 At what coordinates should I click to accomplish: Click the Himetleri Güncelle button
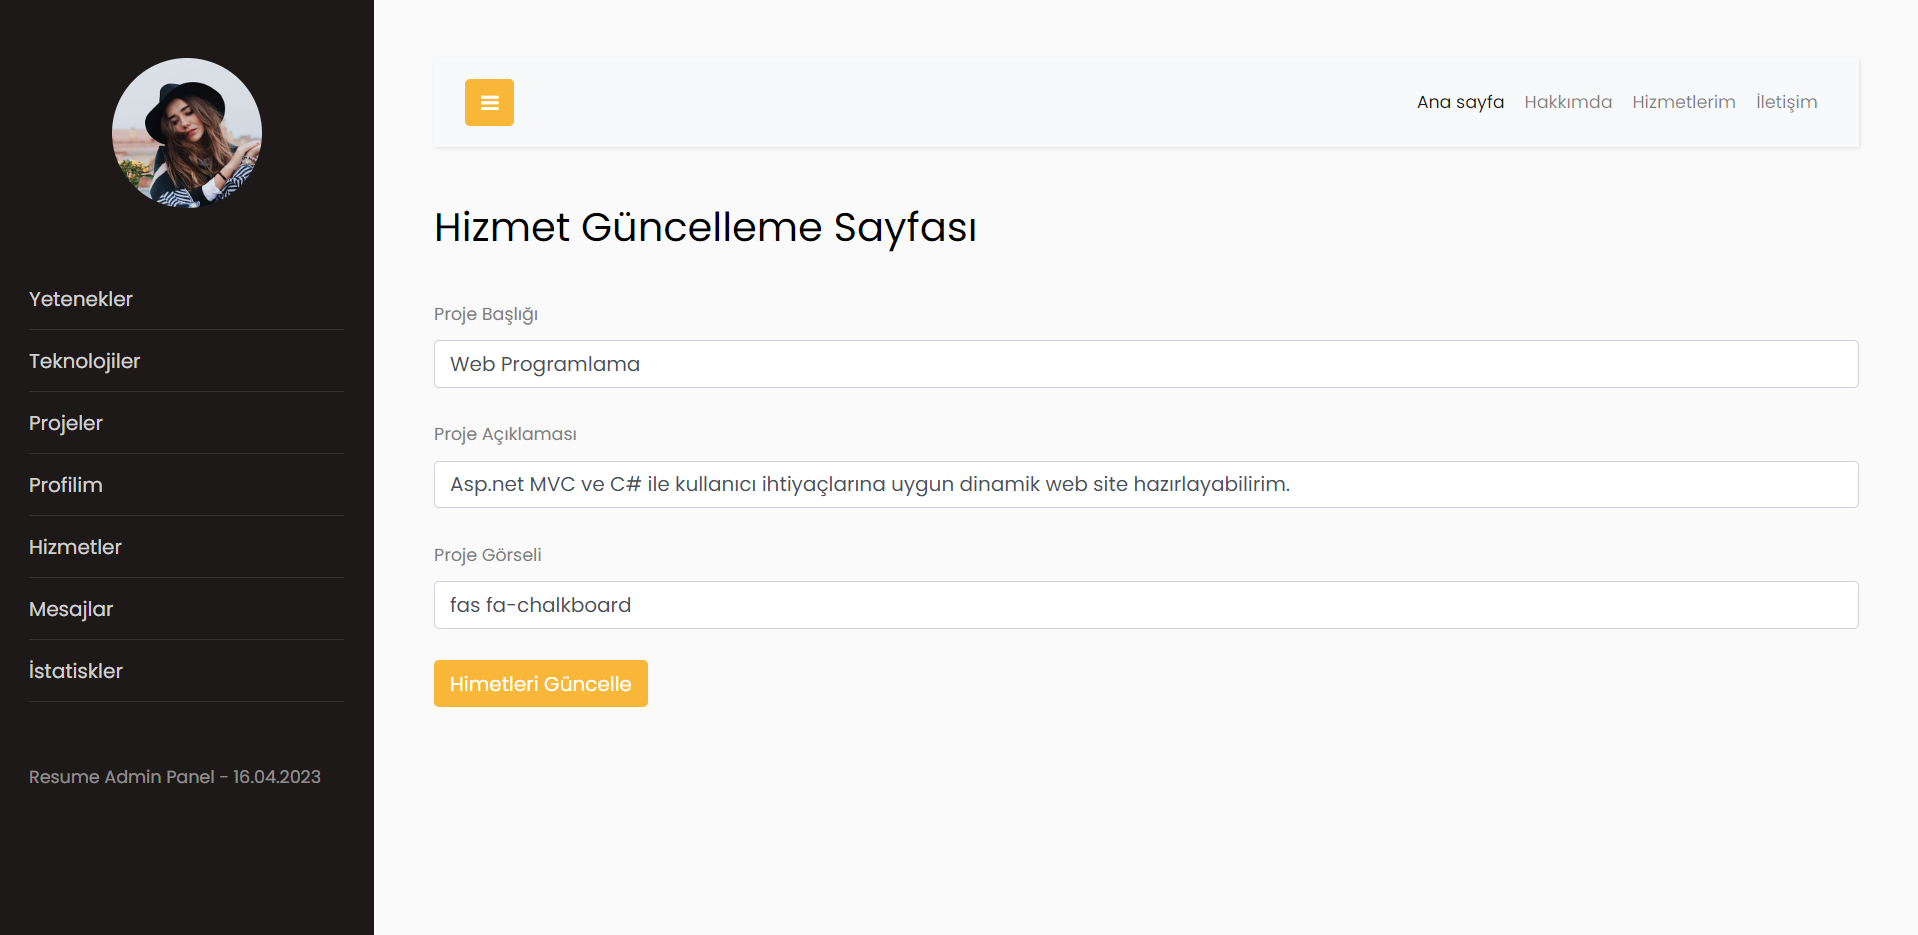(x=540, y=683)
